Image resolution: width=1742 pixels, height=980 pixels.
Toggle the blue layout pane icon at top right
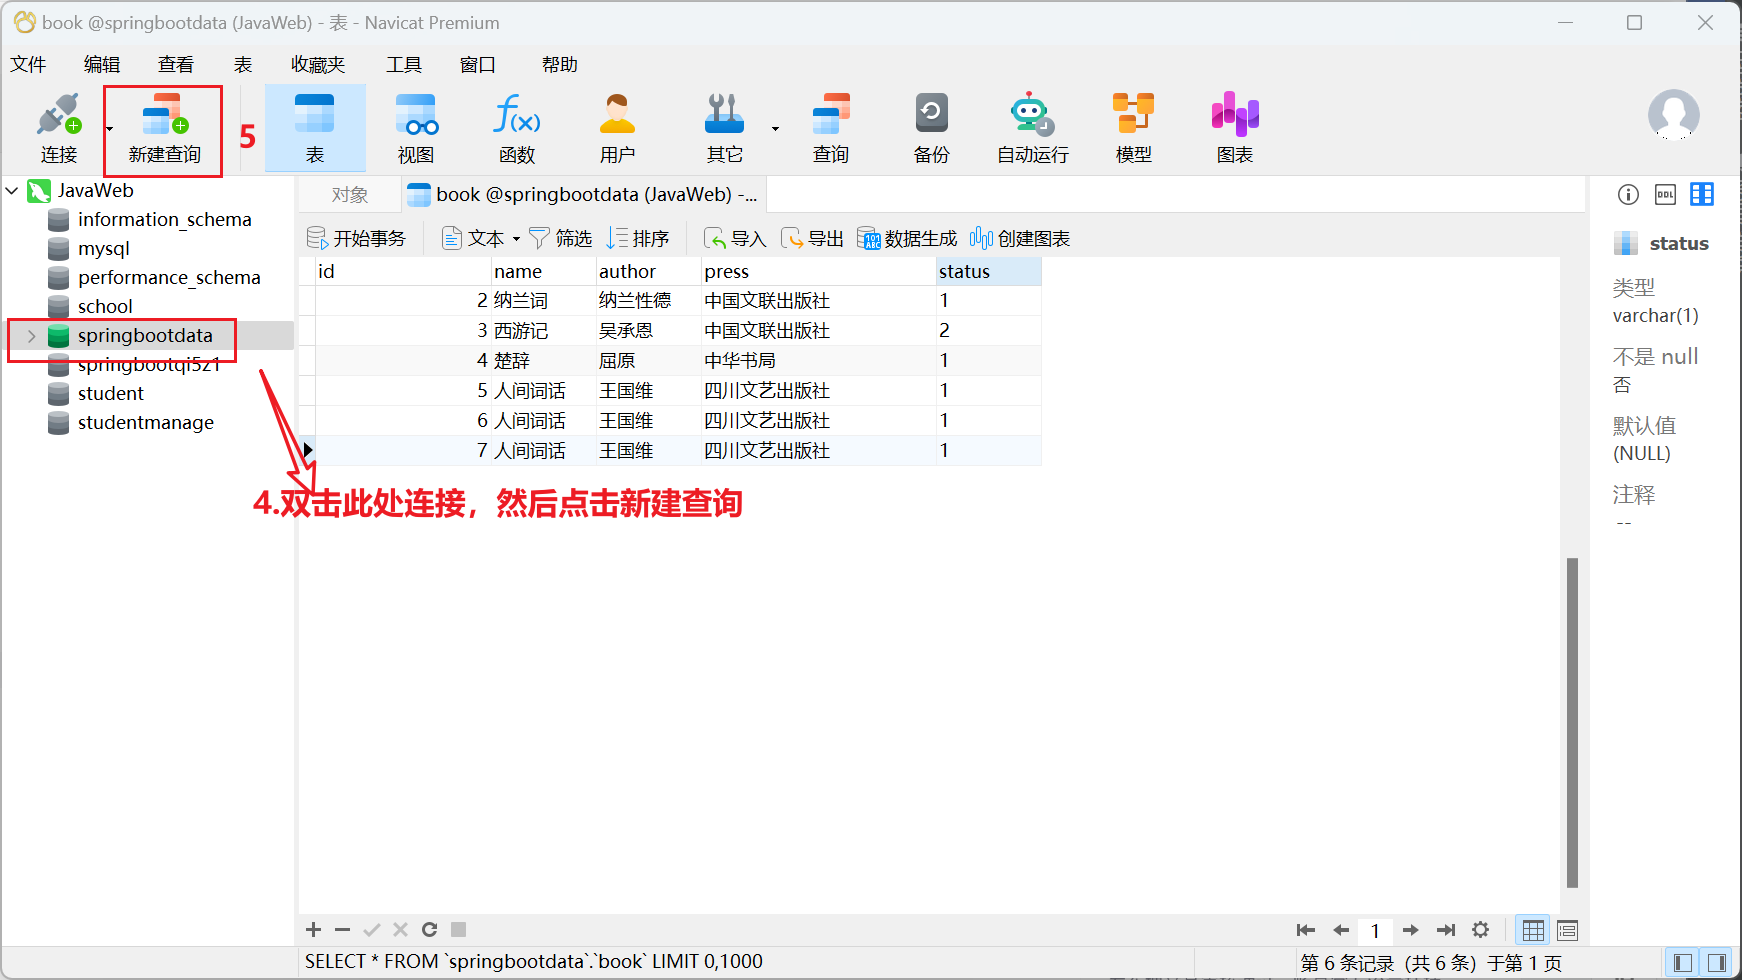(x=1702, y=194)
